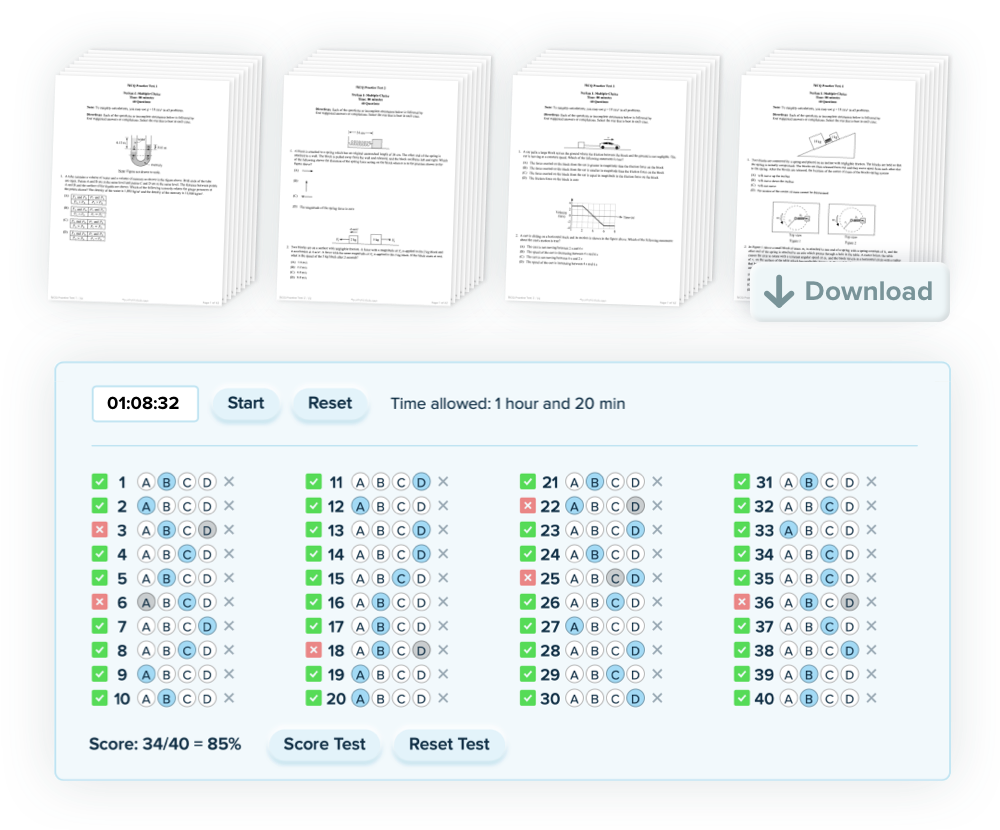Viewport: 1000px width, 830px height.
Task: Click the timer field showing 01:08:32
Action: click(x=145, y=403)
